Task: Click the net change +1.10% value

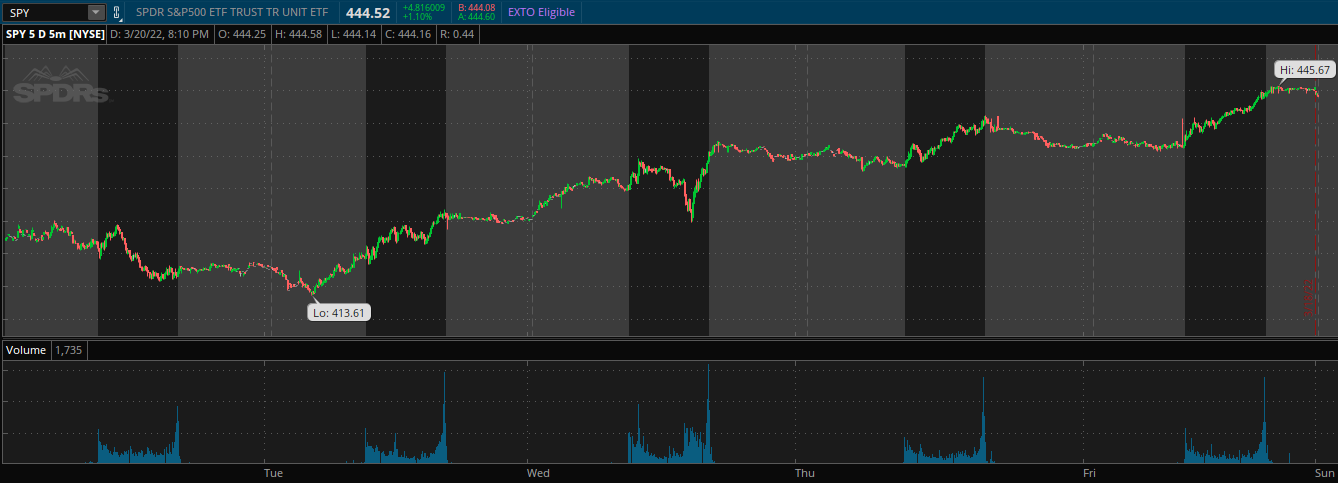Action: pyautogui.click(x=417, y=18)
